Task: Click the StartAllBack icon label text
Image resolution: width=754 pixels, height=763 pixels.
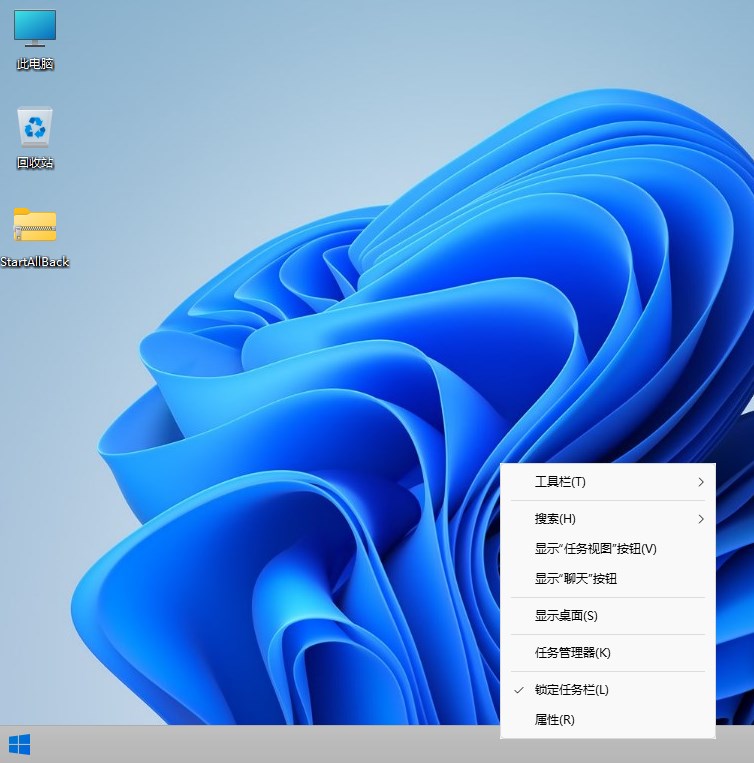Action: click(35, 262)
